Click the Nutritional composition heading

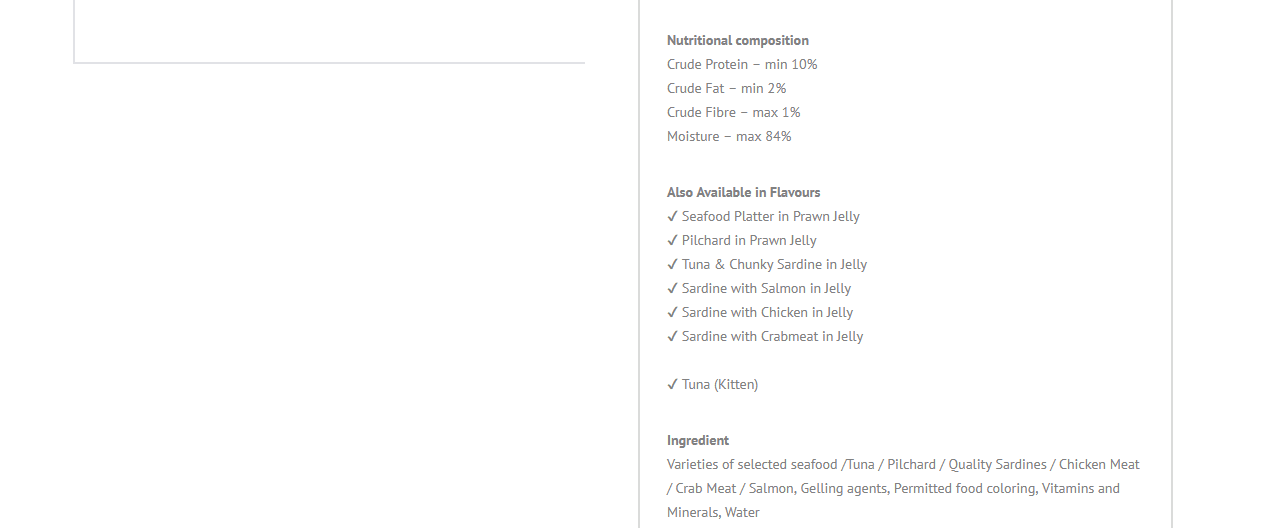click(738, 40)
